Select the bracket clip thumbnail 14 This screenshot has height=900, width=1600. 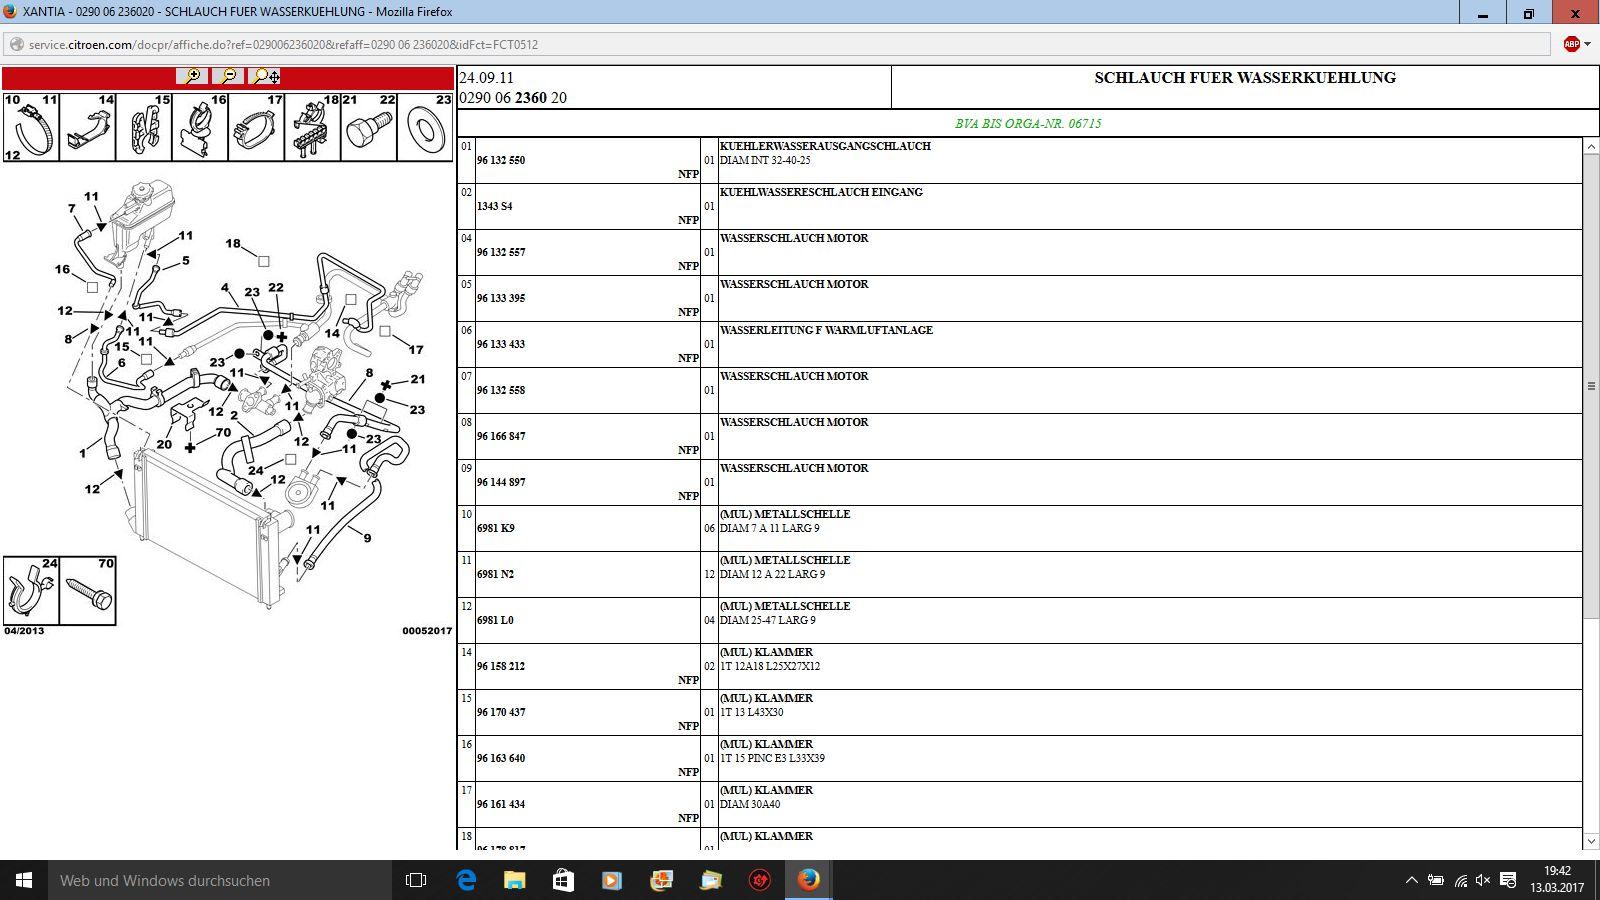(x=88, y=127)
